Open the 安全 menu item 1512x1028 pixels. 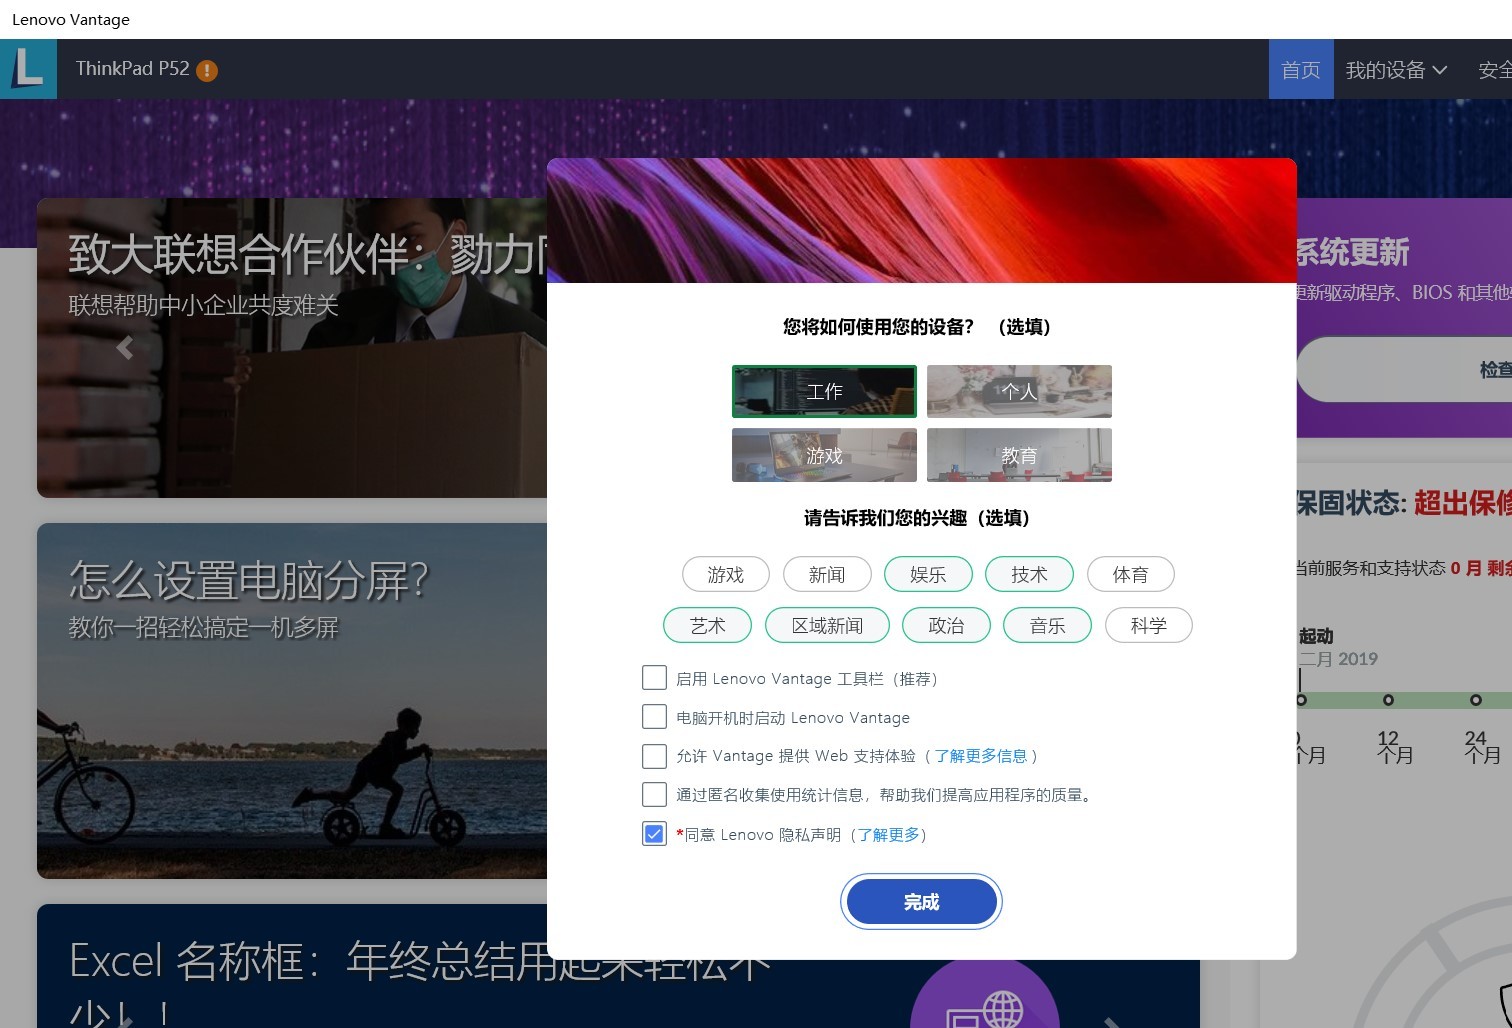click(x=1494, y=70)
